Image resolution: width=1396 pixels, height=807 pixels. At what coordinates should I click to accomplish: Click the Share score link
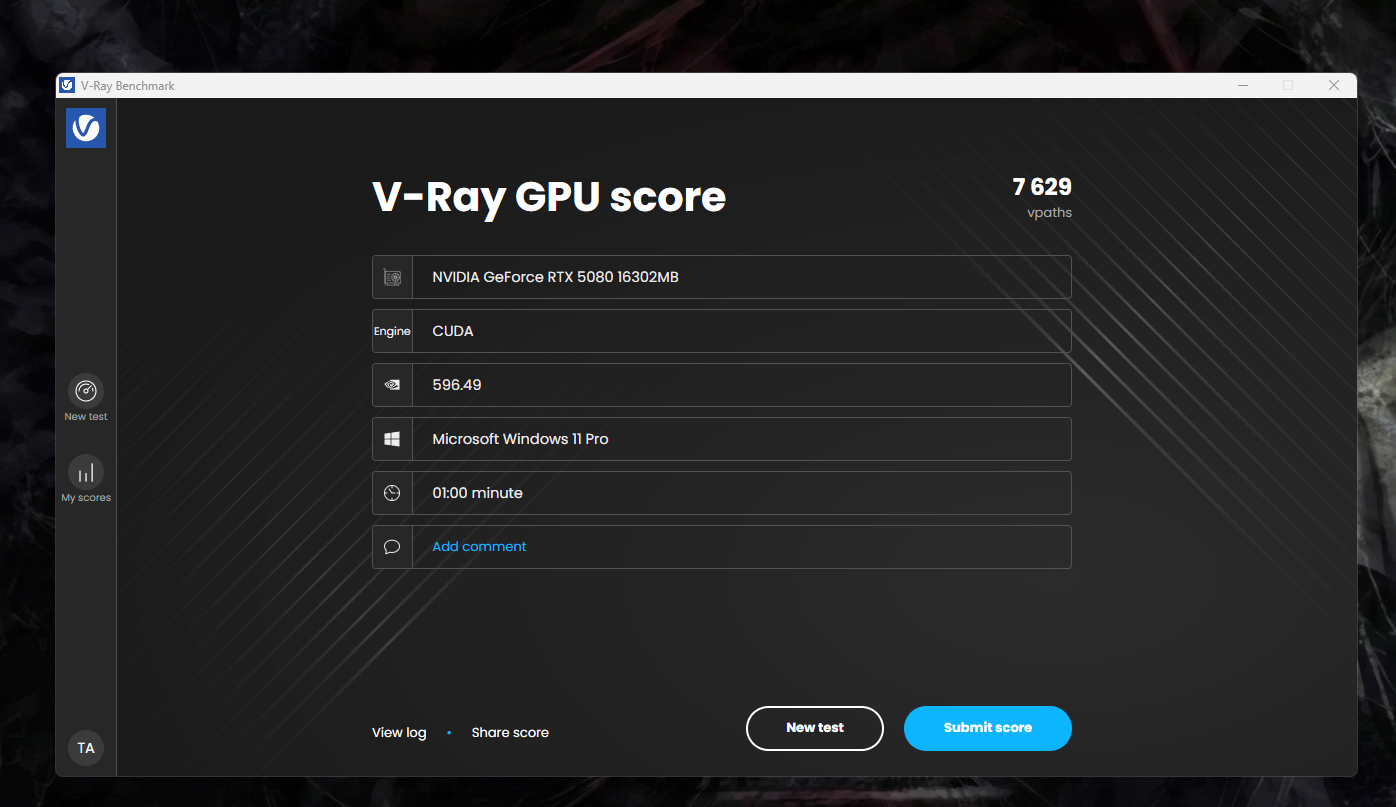510,733
